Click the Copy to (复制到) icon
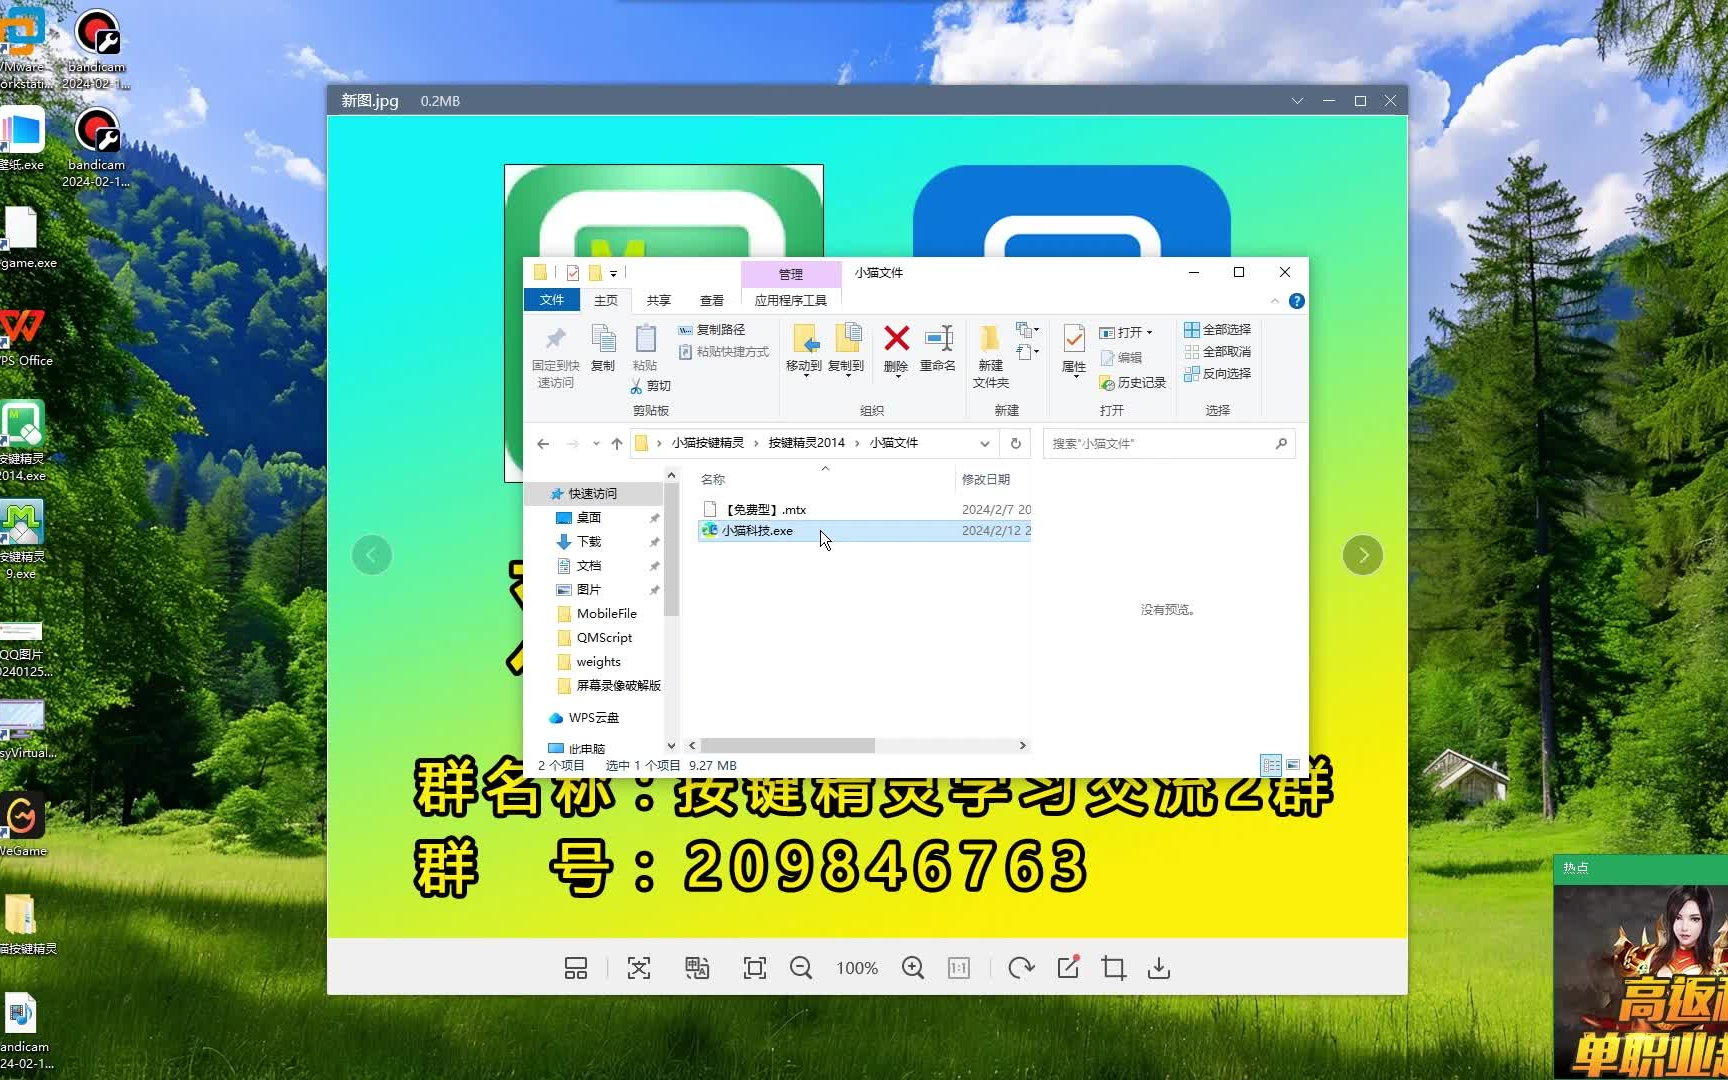 click(846, 349)
